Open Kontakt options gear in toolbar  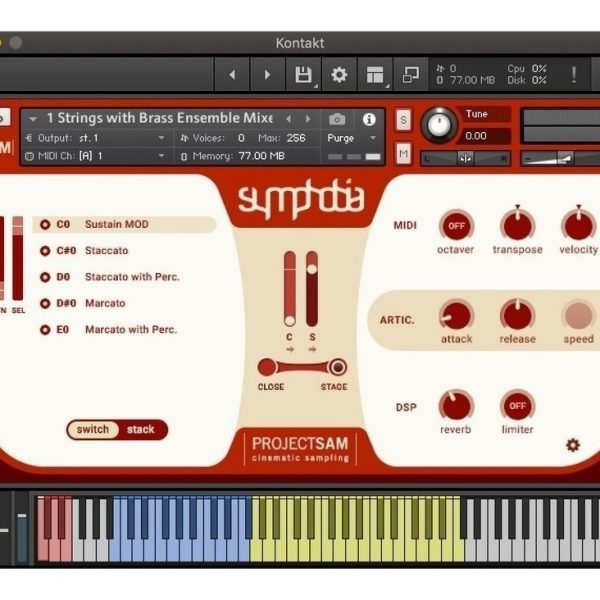pos(339,75)
